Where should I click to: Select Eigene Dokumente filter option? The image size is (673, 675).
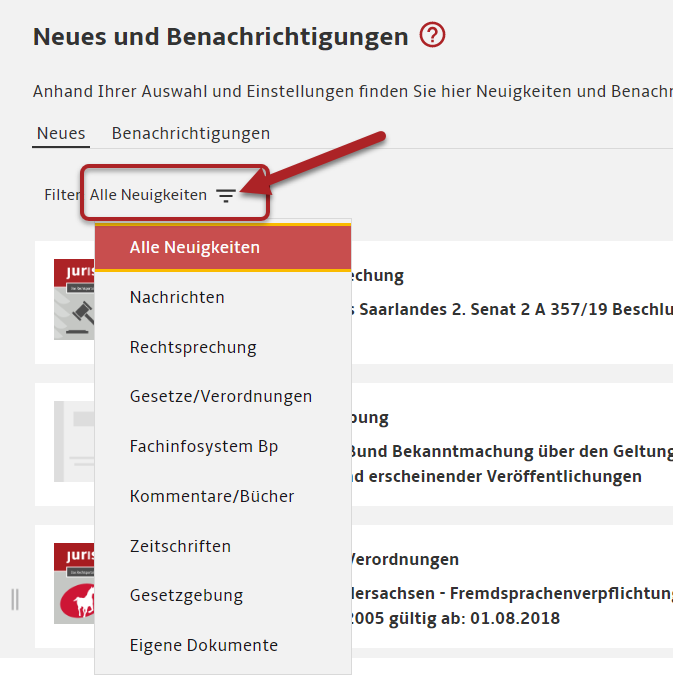tap(204, 645)
